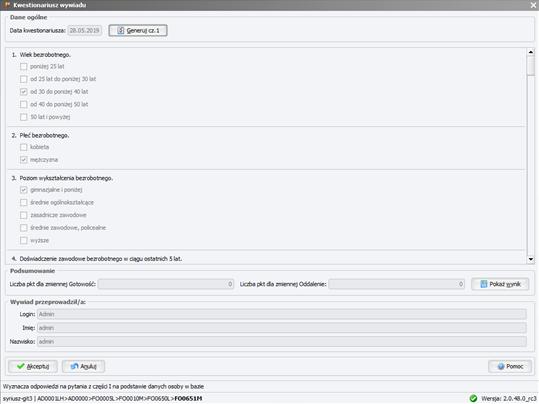Tick the 'wyższe' education checkbox
The width and height of the screenshot is (539, 404).
click(x=23, y=240)
